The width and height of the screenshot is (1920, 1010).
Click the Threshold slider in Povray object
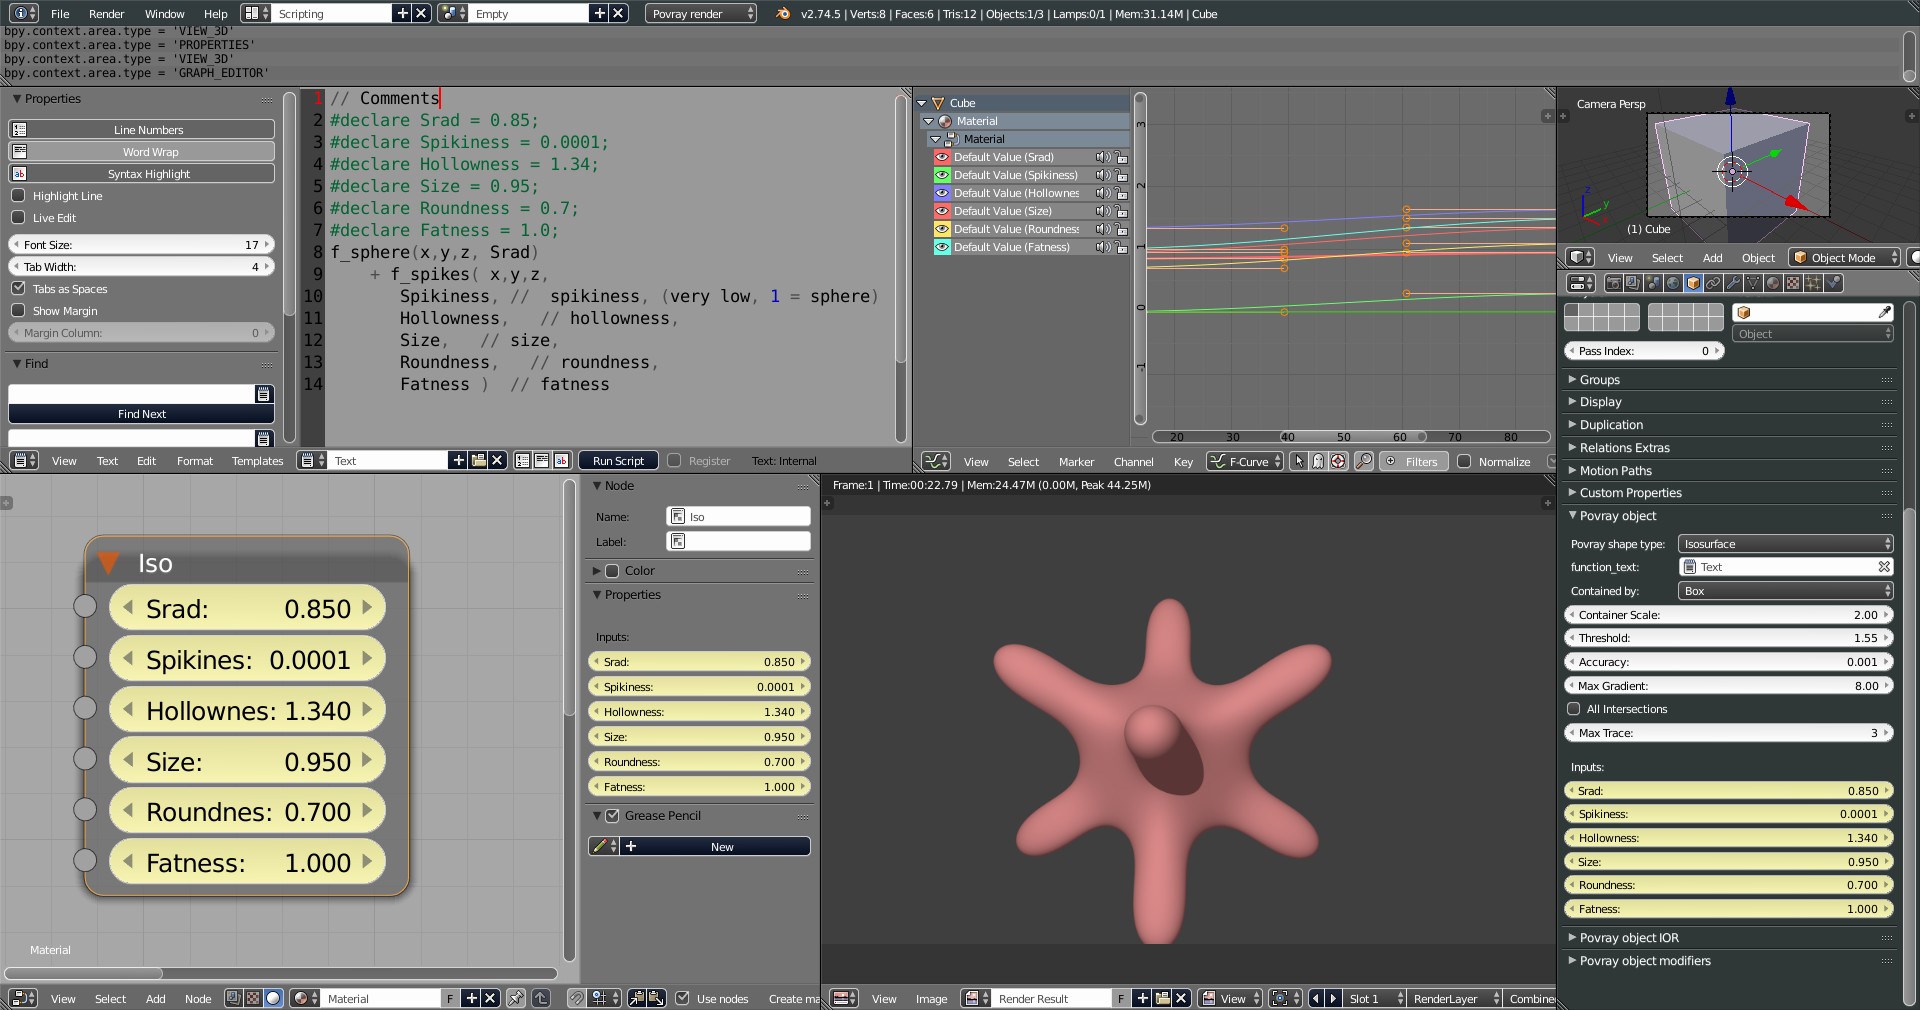coord(1728,638)
